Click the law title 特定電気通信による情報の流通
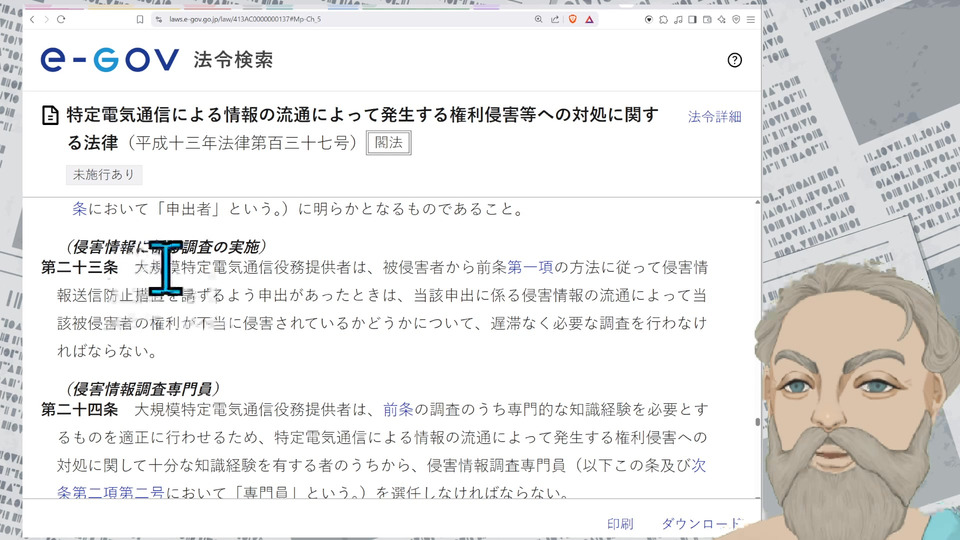This screenshot has height=540, width=960. pyautogui.click(x=362, y=128)
